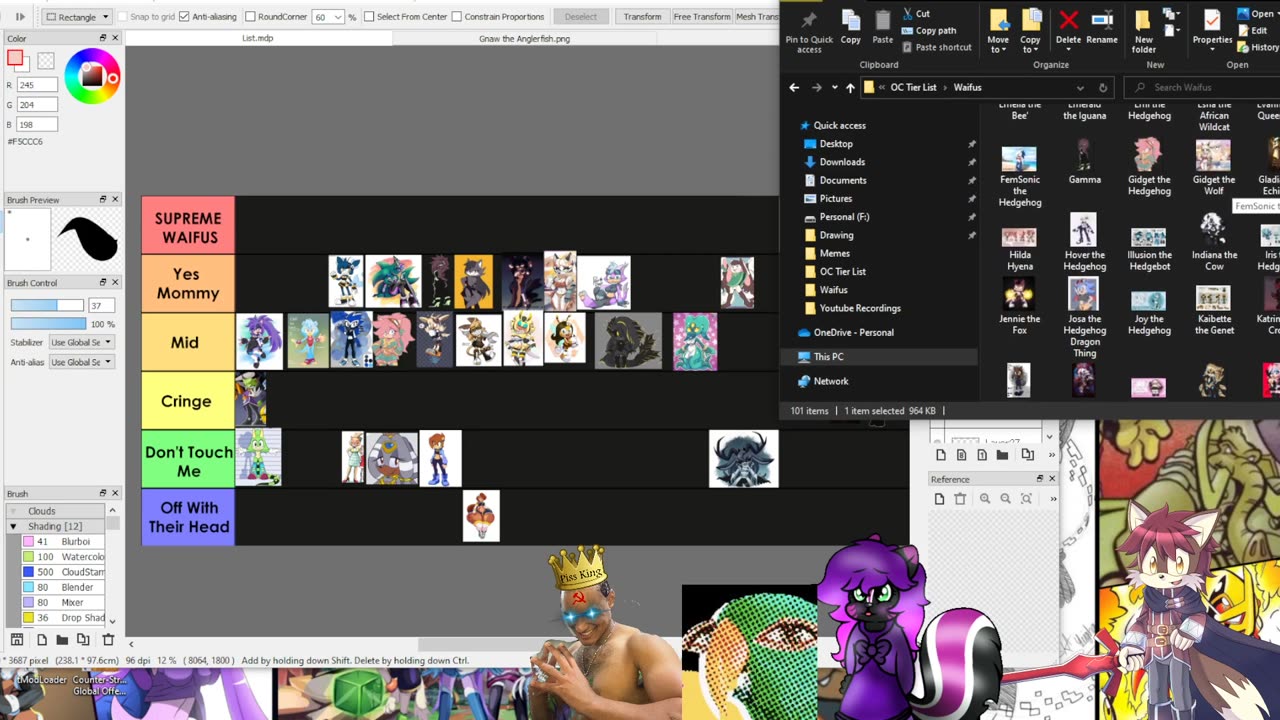Close the Brush panel
Image resolution: width=1280 pixels, height=720 pixels.
pyautogui.click(x=115, y=494)
